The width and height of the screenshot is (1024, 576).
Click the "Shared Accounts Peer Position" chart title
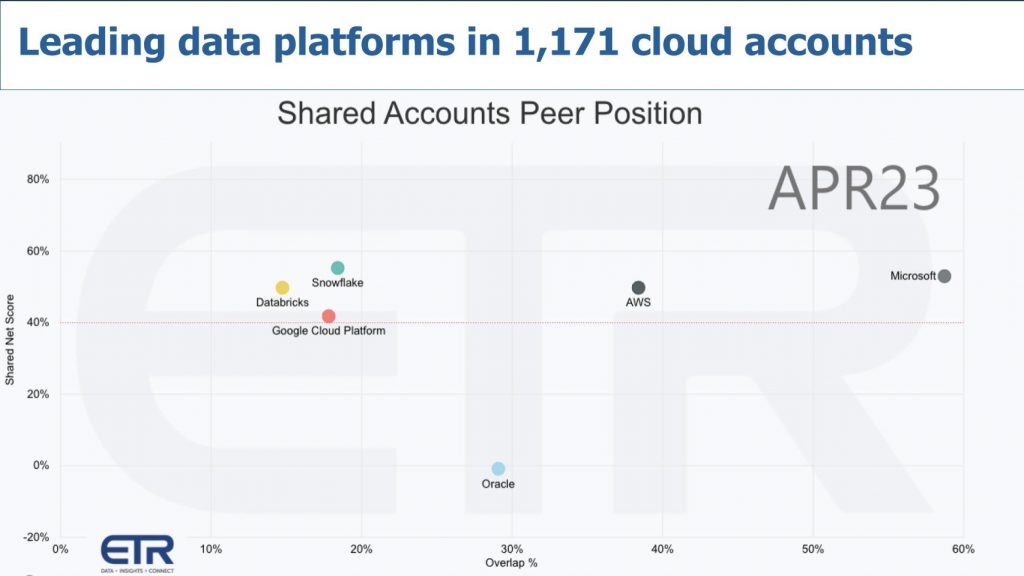(x=489, y=113)
